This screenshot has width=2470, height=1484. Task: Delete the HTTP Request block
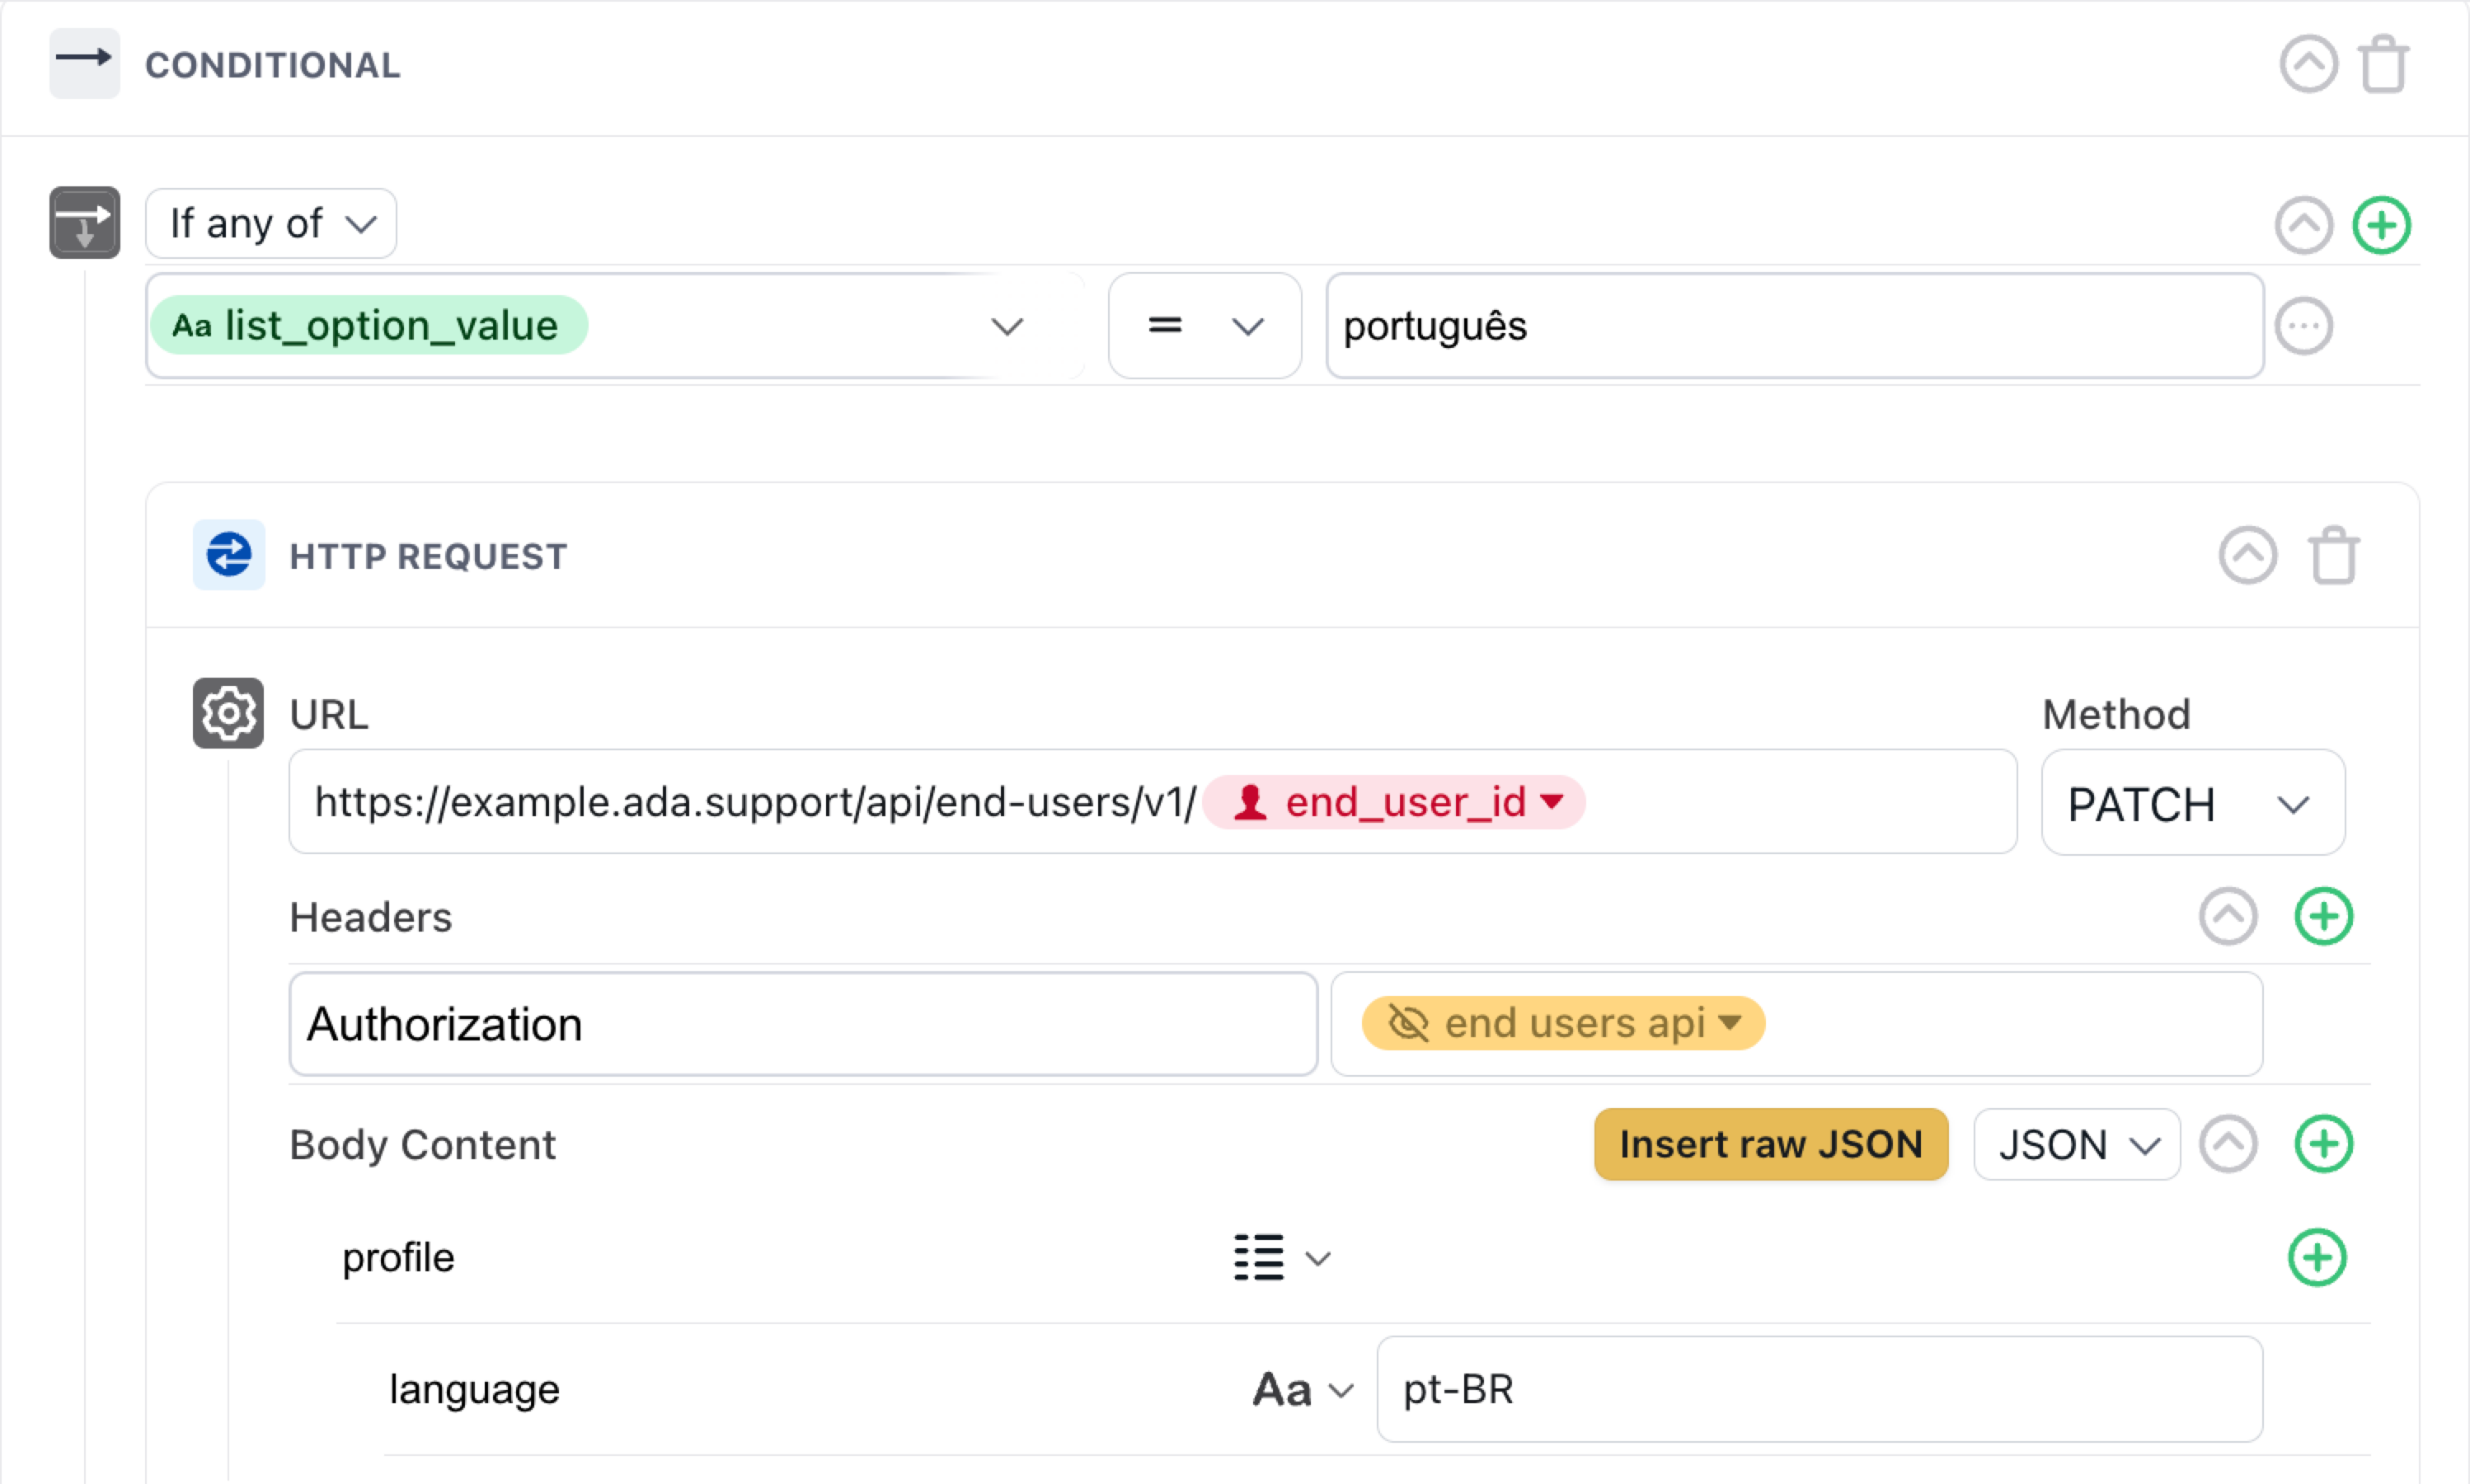[2334, 555]
